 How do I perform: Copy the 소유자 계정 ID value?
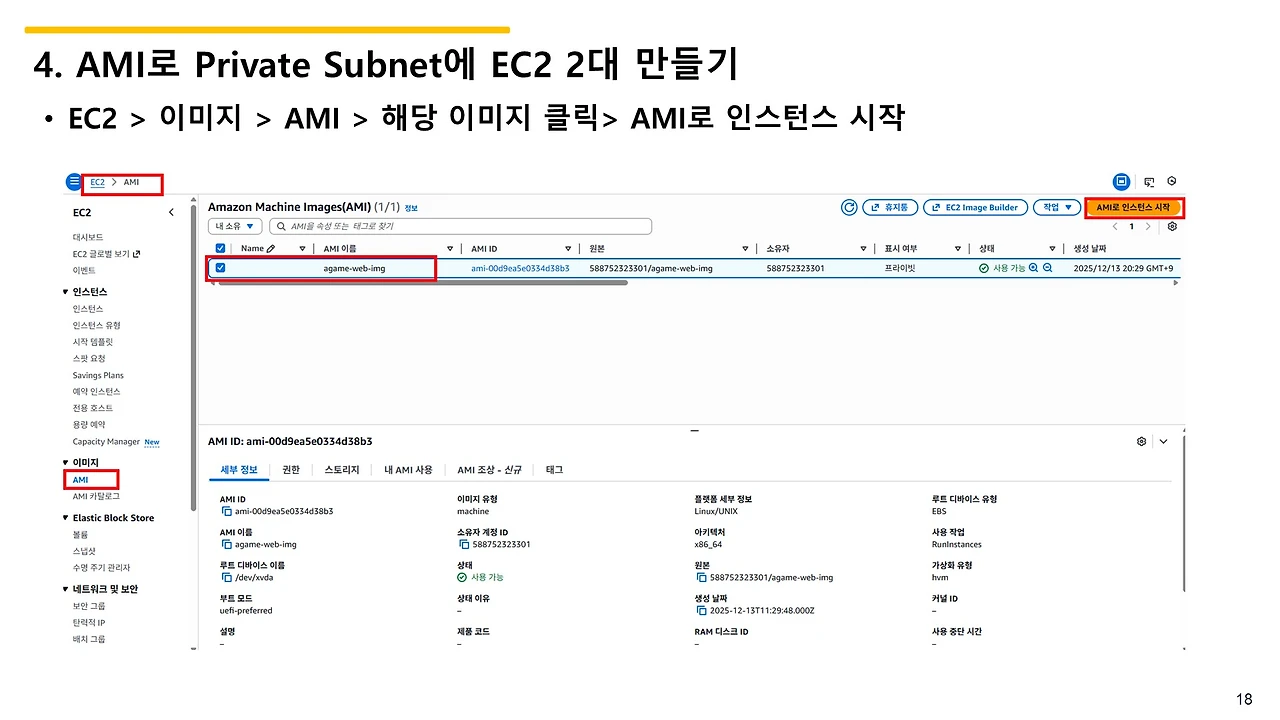463,544
